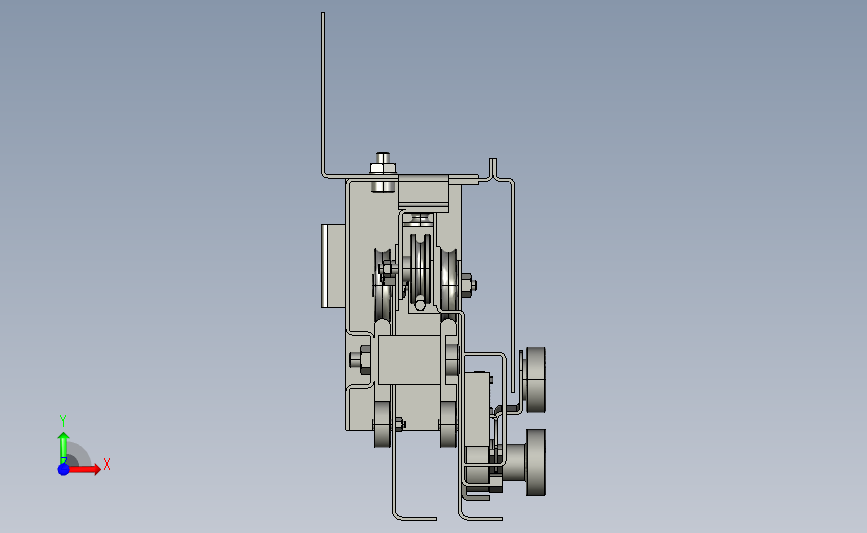
Task: Select the lower right roller wheel
Action: pos(535,462)
